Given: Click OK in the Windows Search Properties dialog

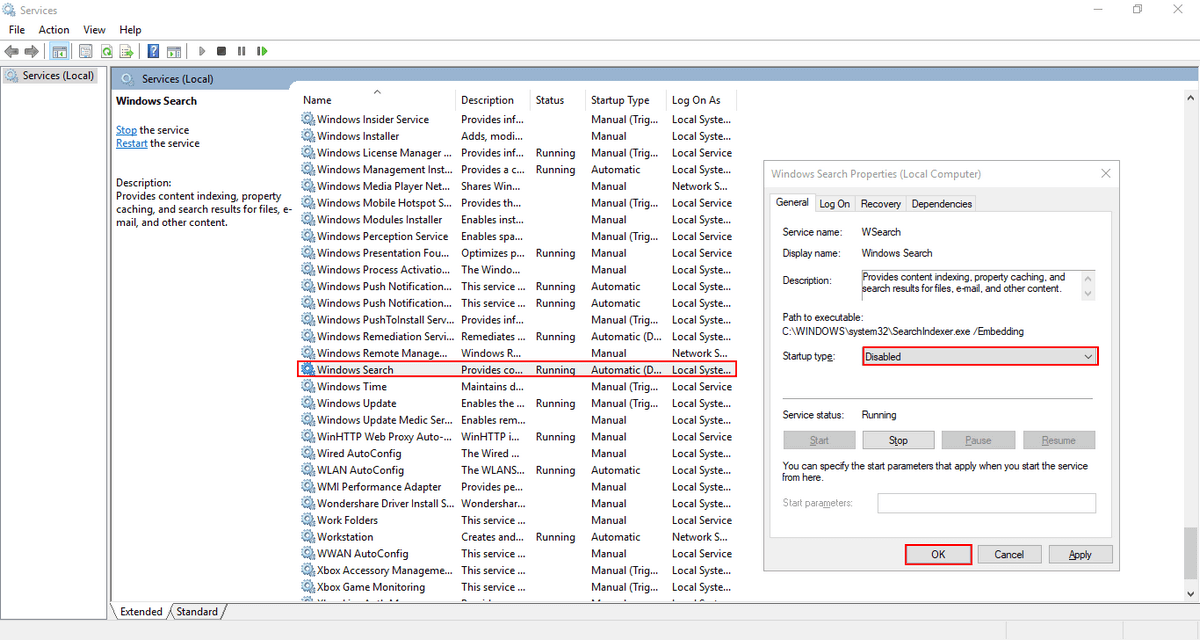Looking at the screenshot, I should 938,554.
